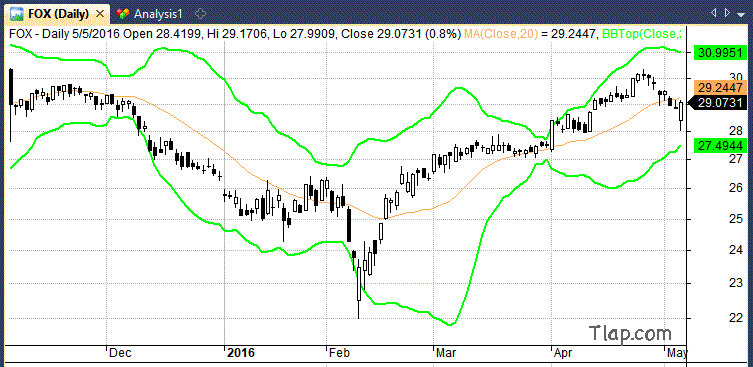Click the crosshair icon beside the Analysis1 tab
The image size is (753, 367).
[201, 14]
